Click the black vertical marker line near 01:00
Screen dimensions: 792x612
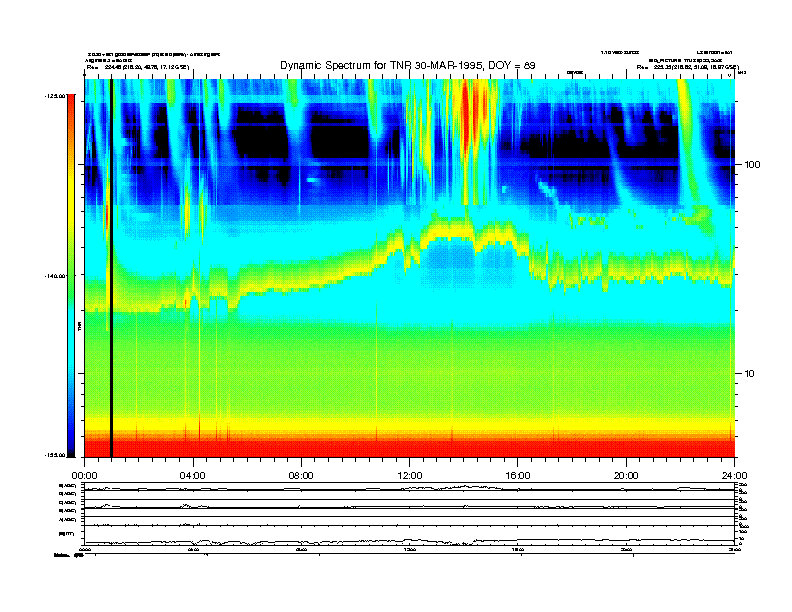pyautogui.click(x=111, y=268)
